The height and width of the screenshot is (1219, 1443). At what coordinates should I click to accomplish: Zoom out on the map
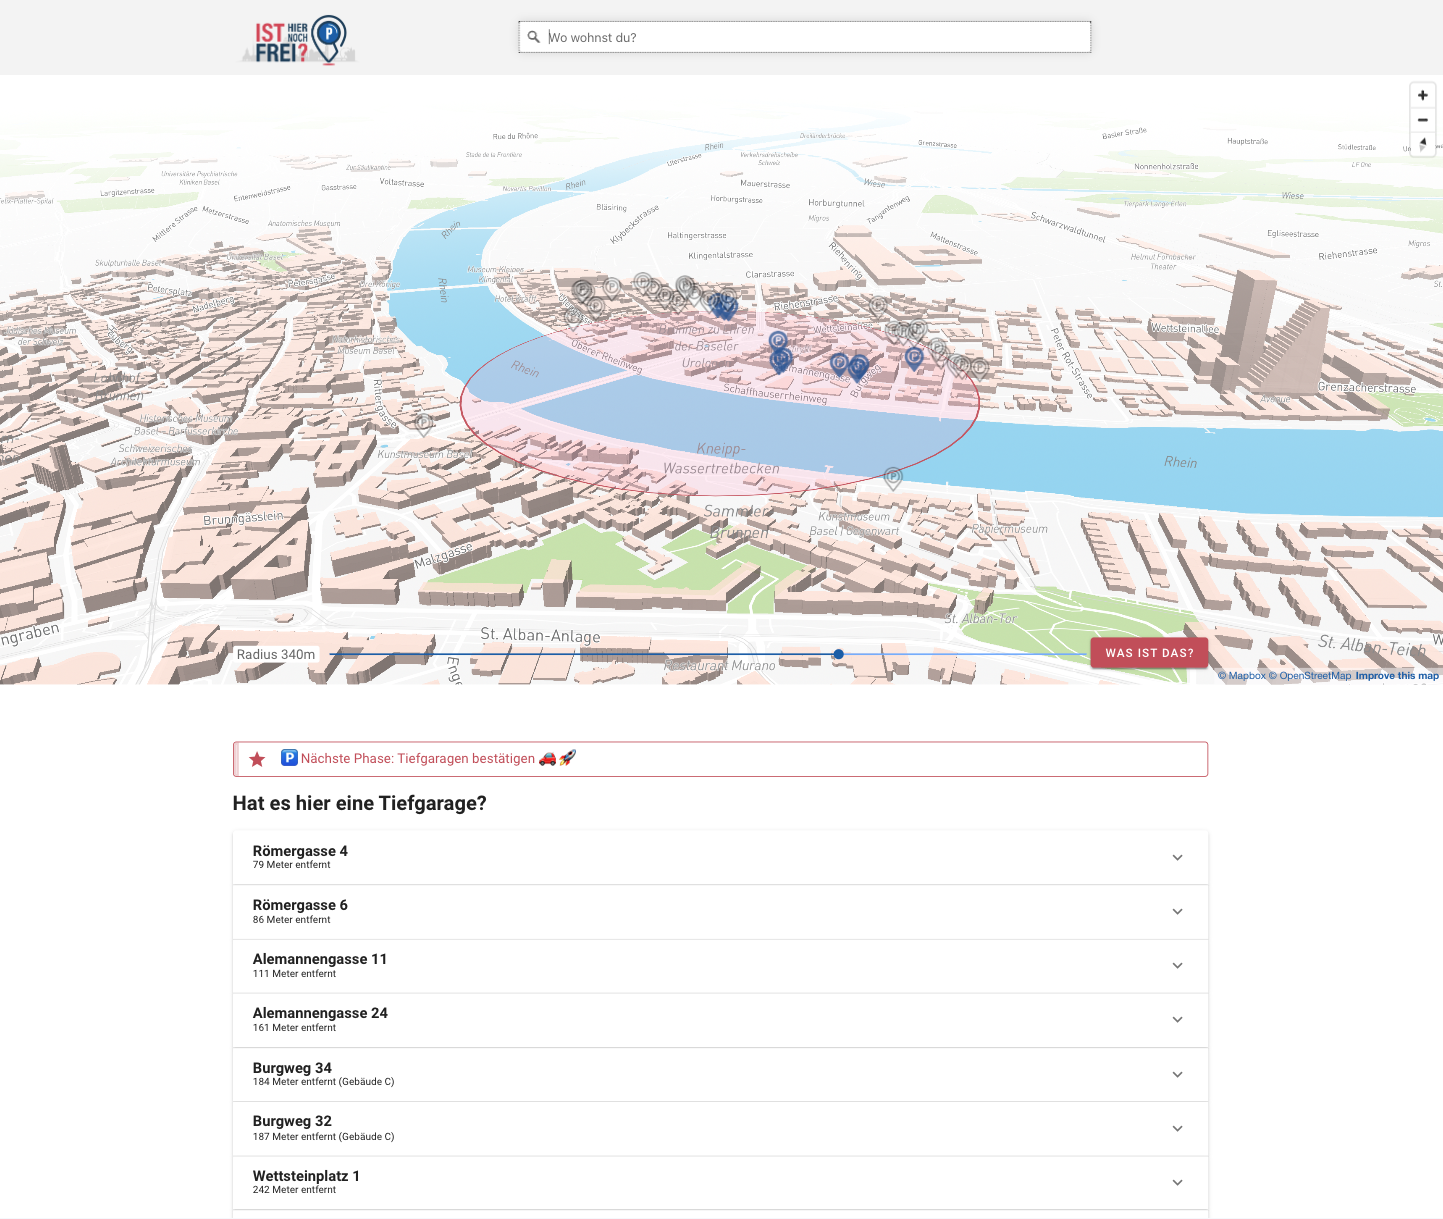click(1422, 120)
